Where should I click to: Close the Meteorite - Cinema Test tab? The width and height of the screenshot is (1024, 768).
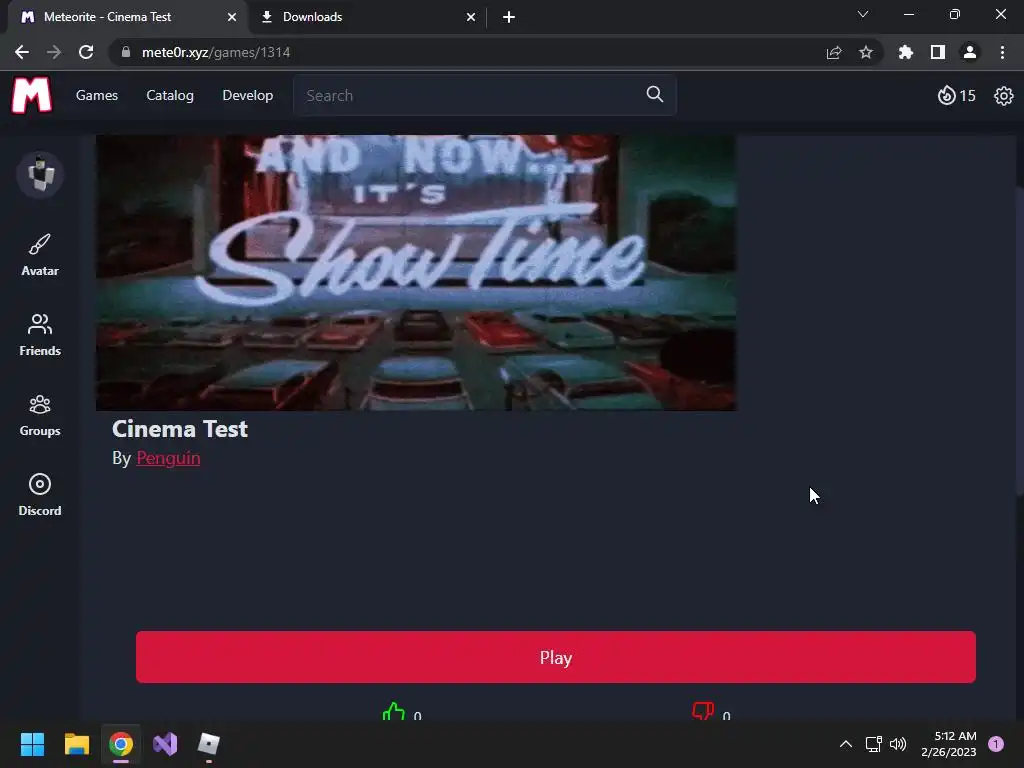231,17
